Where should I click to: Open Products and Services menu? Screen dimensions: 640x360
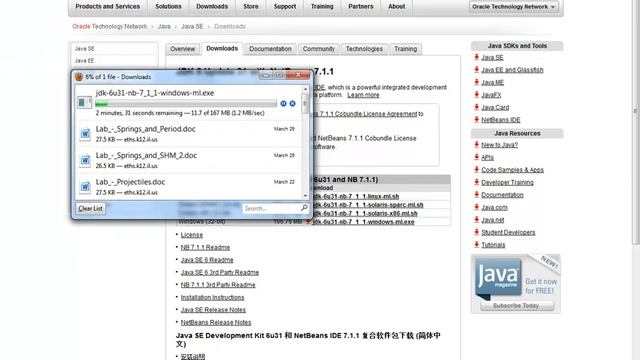pyautogui.click(x=107, y=7)
